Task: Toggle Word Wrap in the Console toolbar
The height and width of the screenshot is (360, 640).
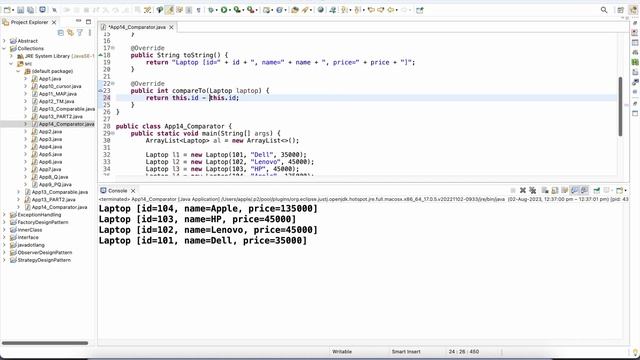Action: pyautogui.click(x=564, y=191)
